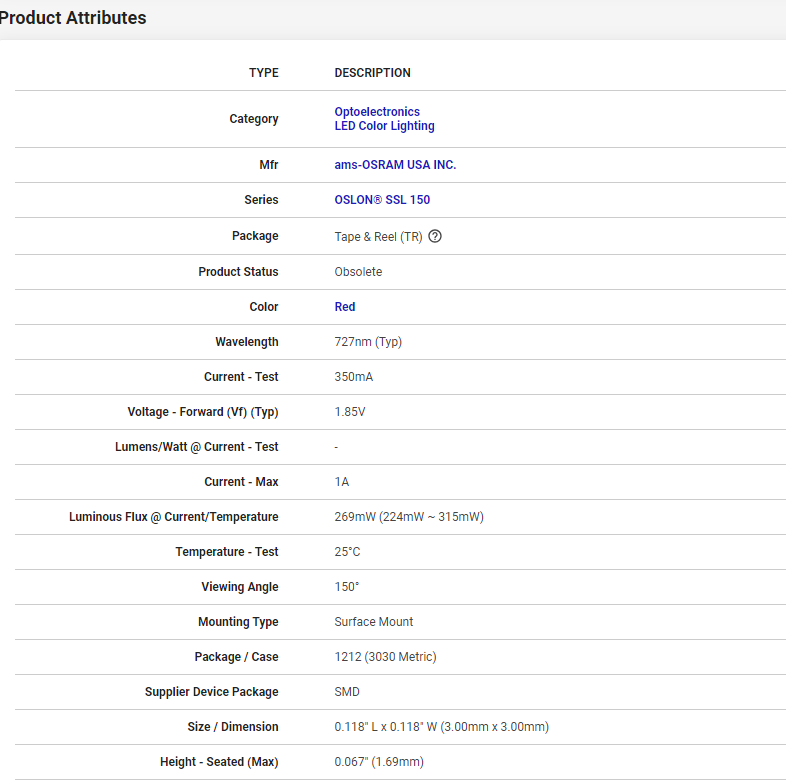
Task: Select the 0.118" L x 0.118" W value
Action: (385, 727)
